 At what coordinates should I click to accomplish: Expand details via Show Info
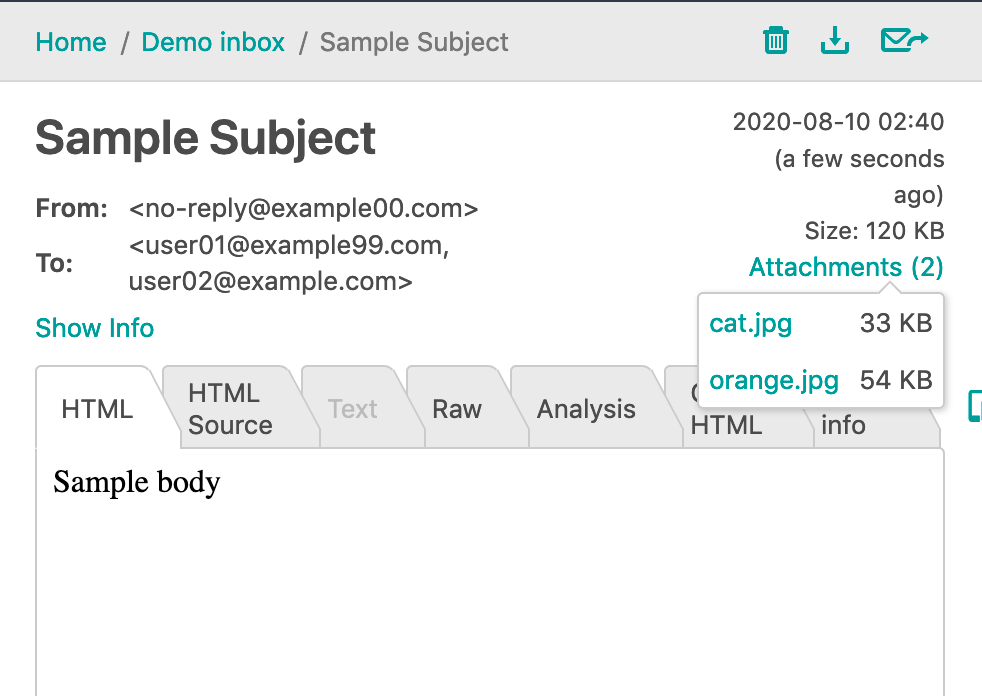coord(95,328)
